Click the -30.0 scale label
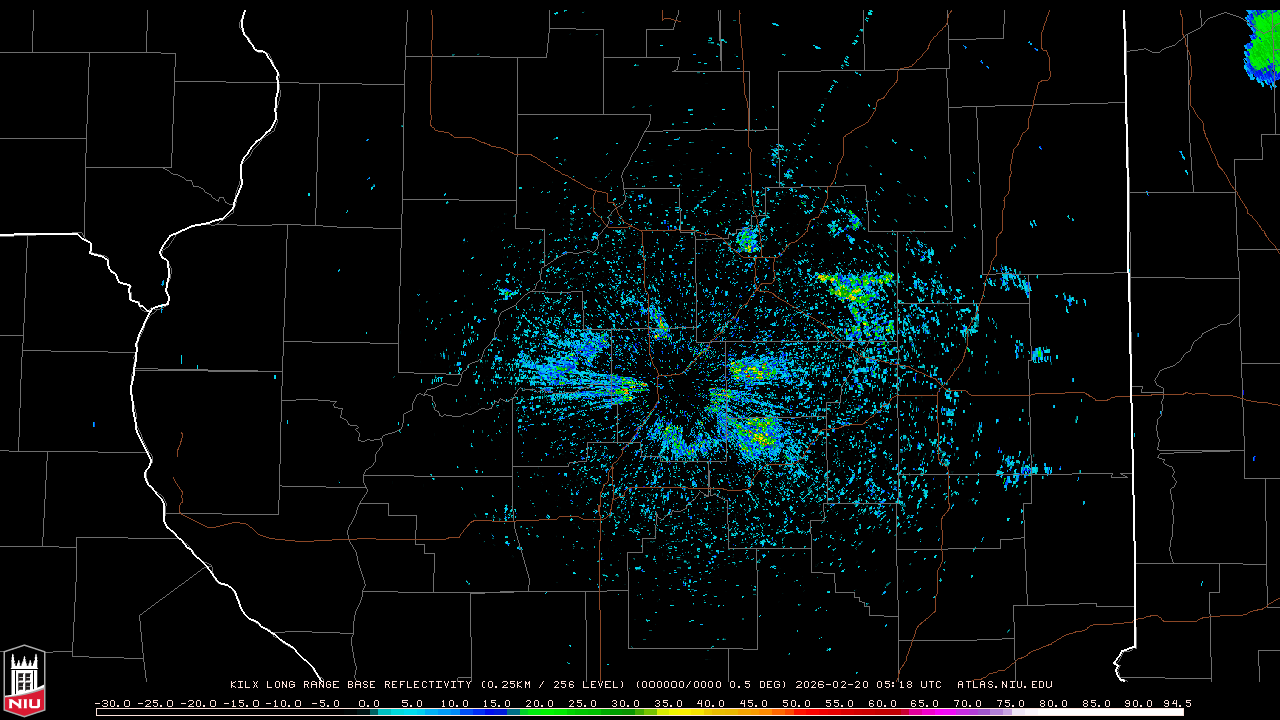This screenshot has height=720, width=1280. click(112, 704)
